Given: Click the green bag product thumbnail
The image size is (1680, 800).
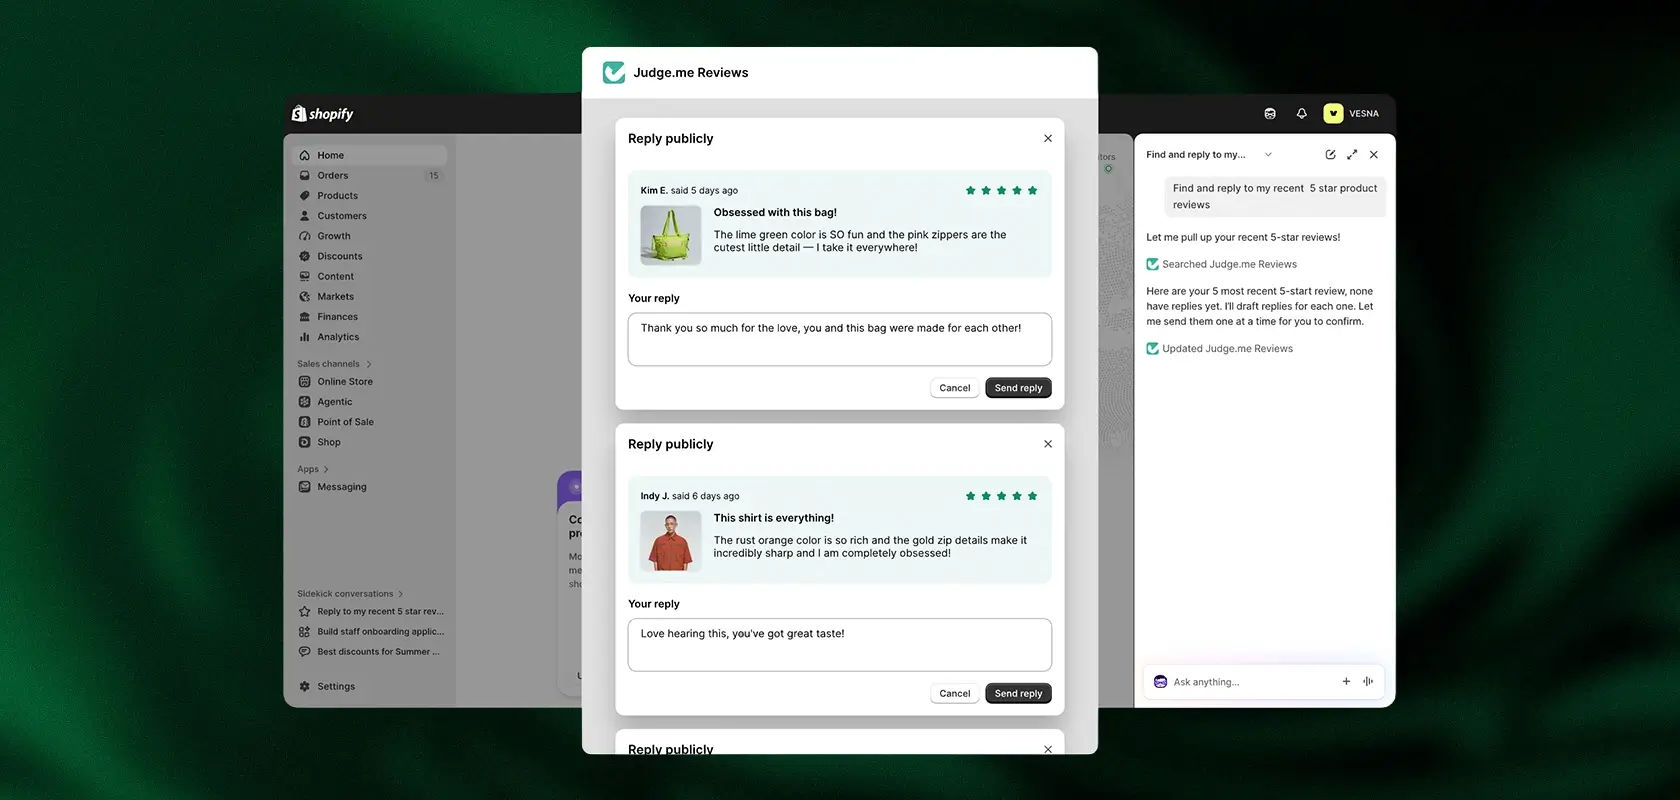Looking at the screenshot, I should (x=671, y=235).
